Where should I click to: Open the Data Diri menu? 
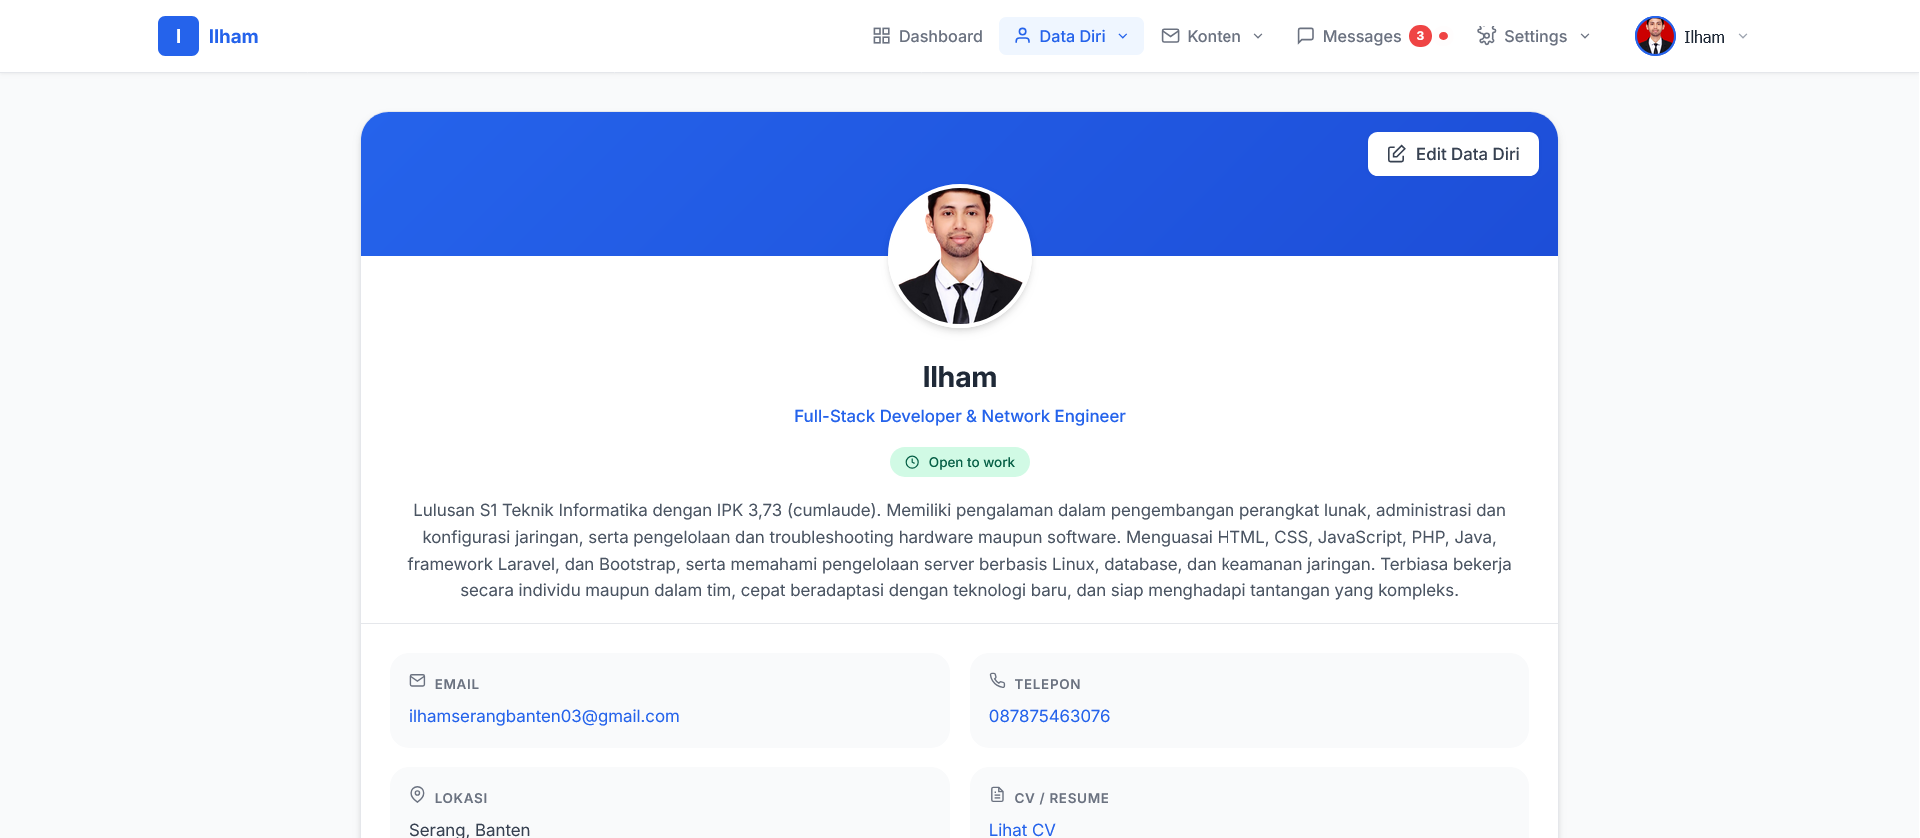(x=1071, y=36)
